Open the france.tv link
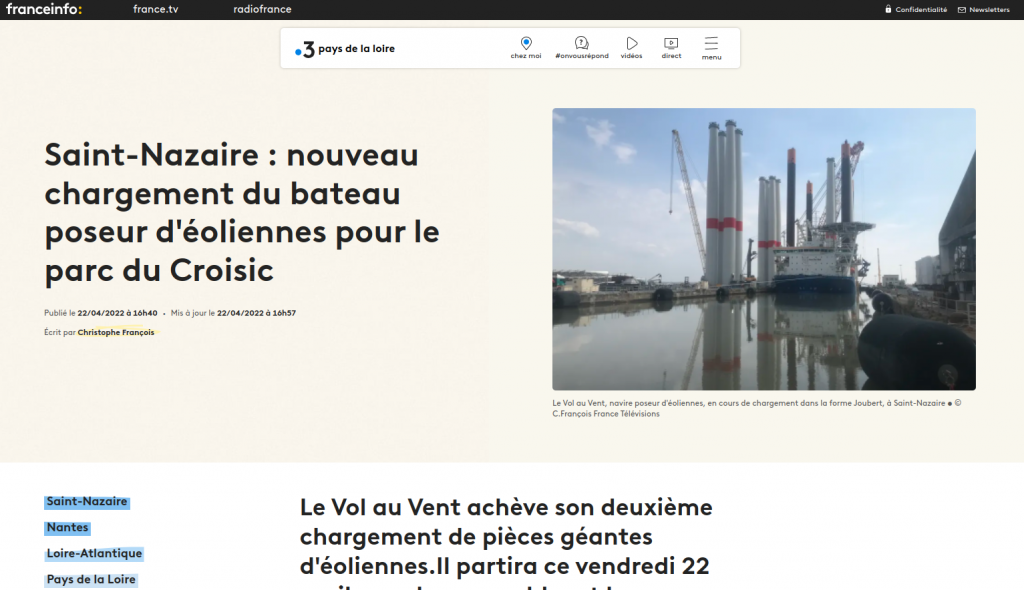 (x=155, y=9)
